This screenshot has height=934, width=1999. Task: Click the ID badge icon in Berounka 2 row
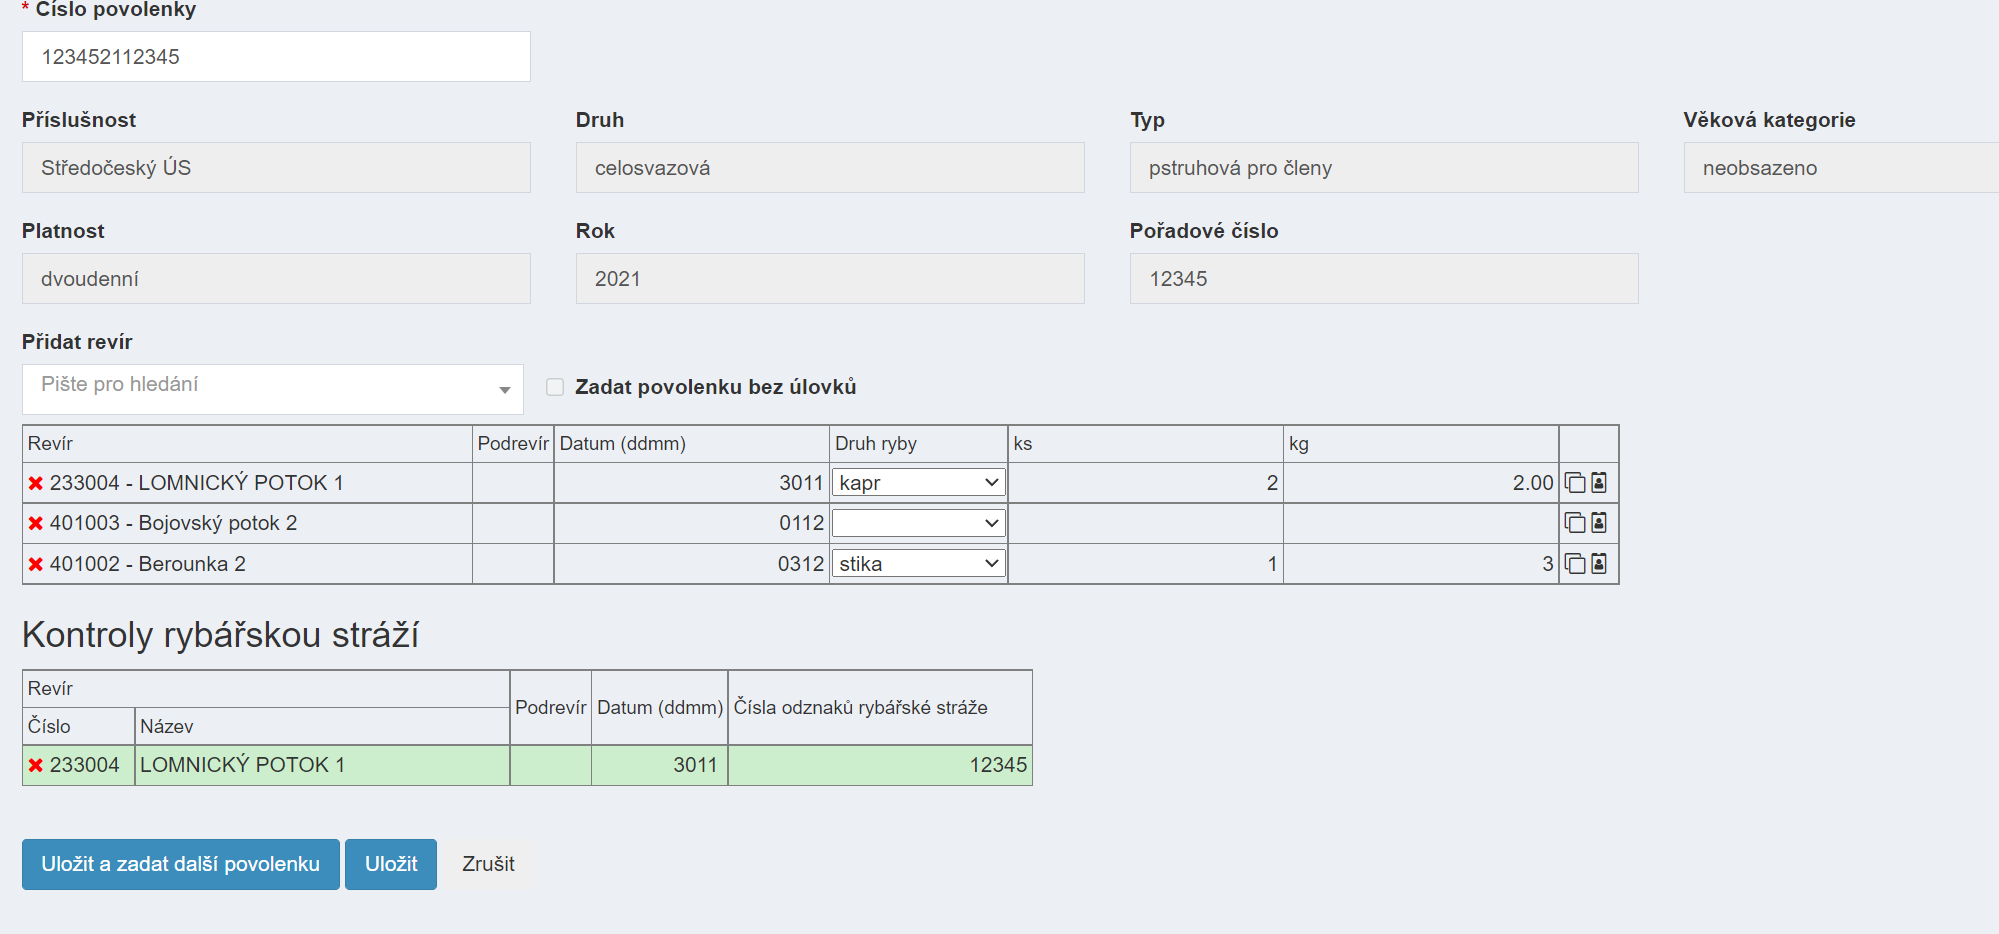tap(1599, 564)
